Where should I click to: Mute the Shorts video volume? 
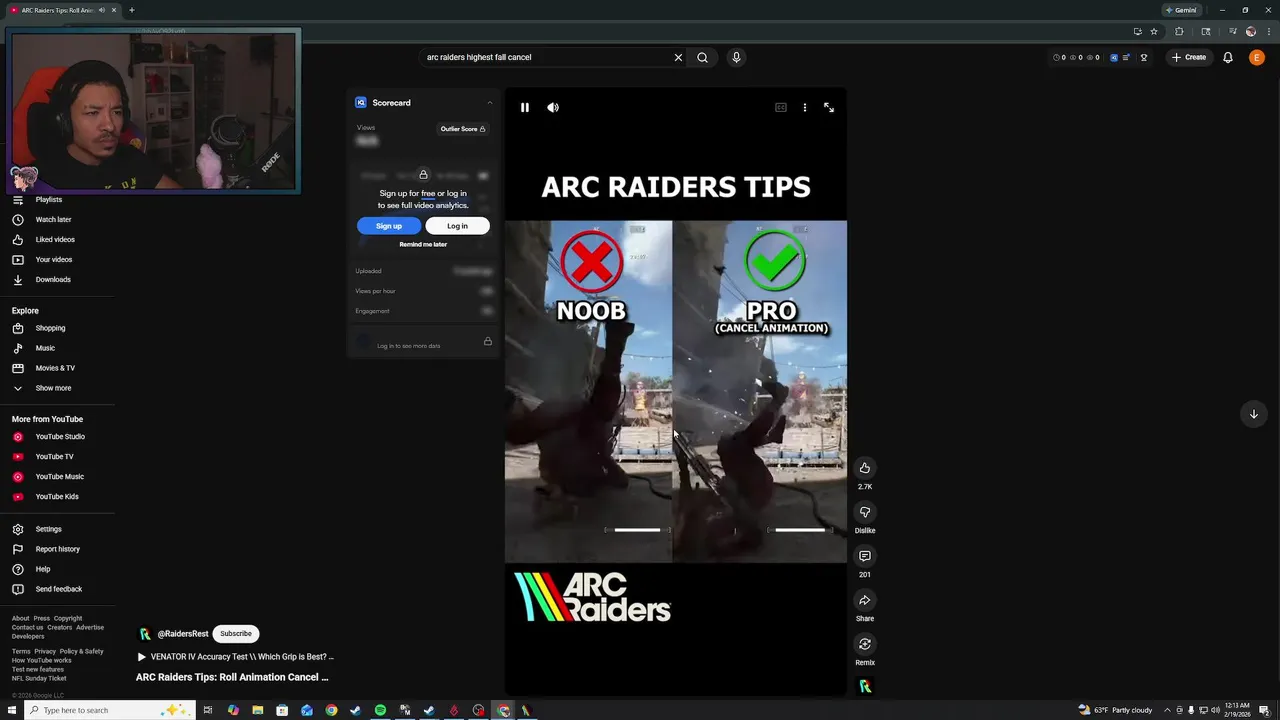tap(553, 107)
